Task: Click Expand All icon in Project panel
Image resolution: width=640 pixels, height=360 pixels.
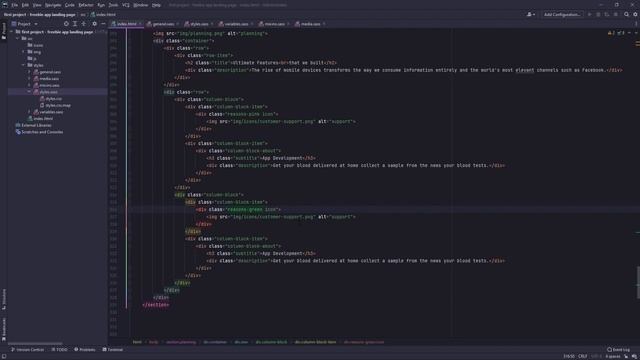Action: point(75,24)
